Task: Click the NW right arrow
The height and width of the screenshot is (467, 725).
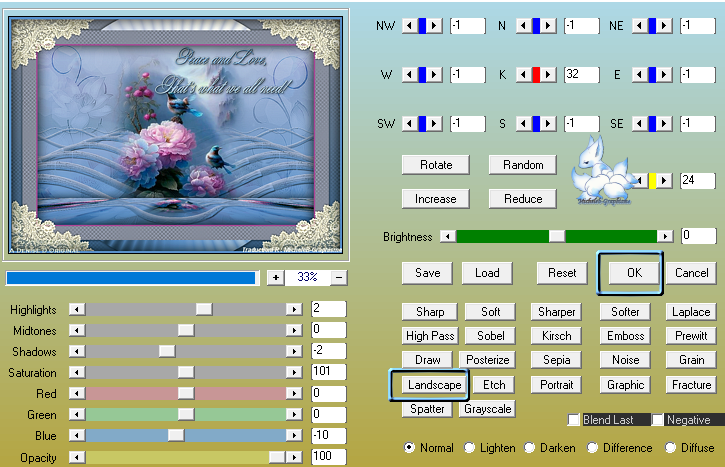Action: (x=434, y=26)
